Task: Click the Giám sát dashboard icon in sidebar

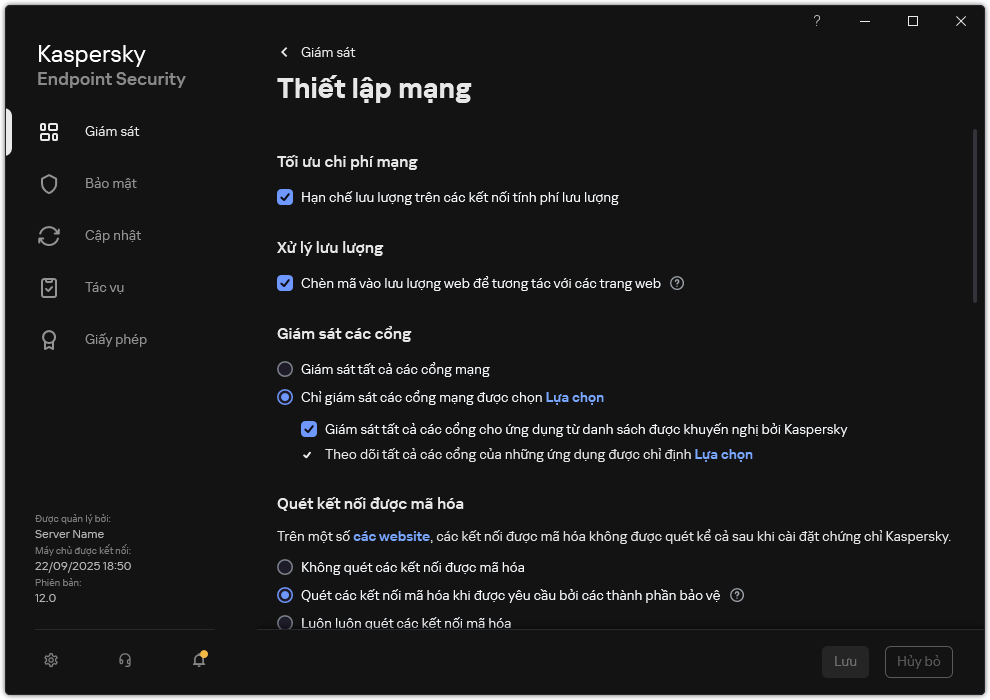Action: 49,132
